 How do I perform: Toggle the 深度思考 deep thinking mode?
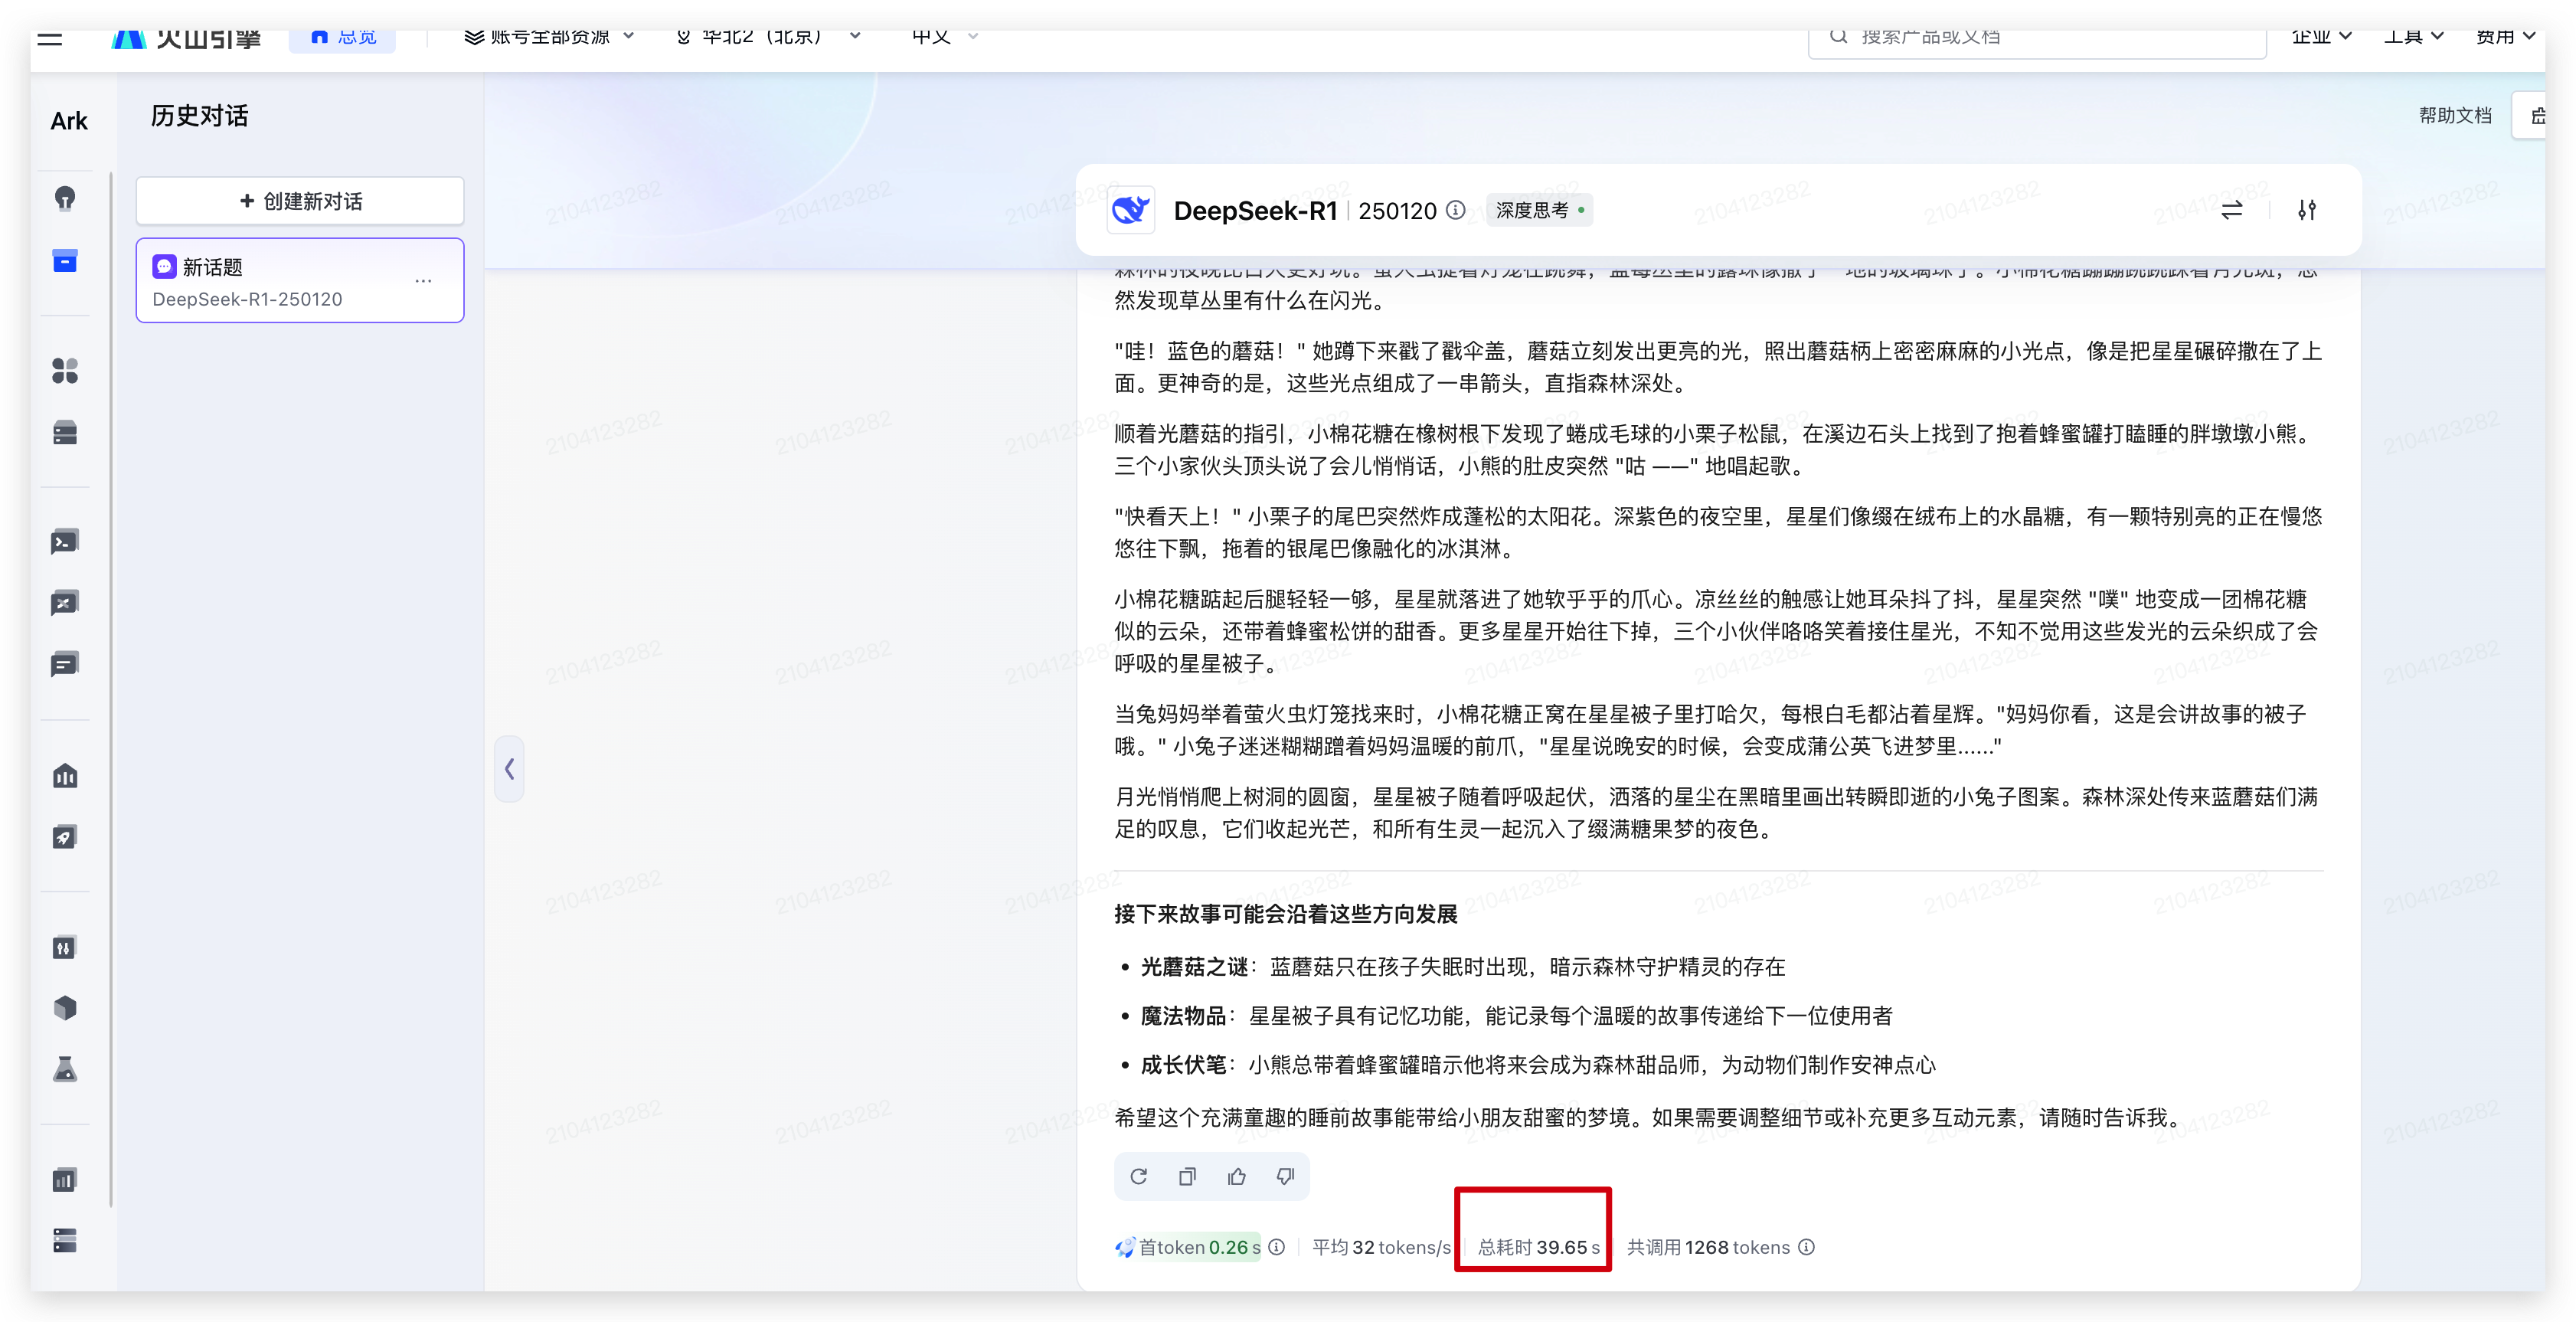(x=1539, y=210)
